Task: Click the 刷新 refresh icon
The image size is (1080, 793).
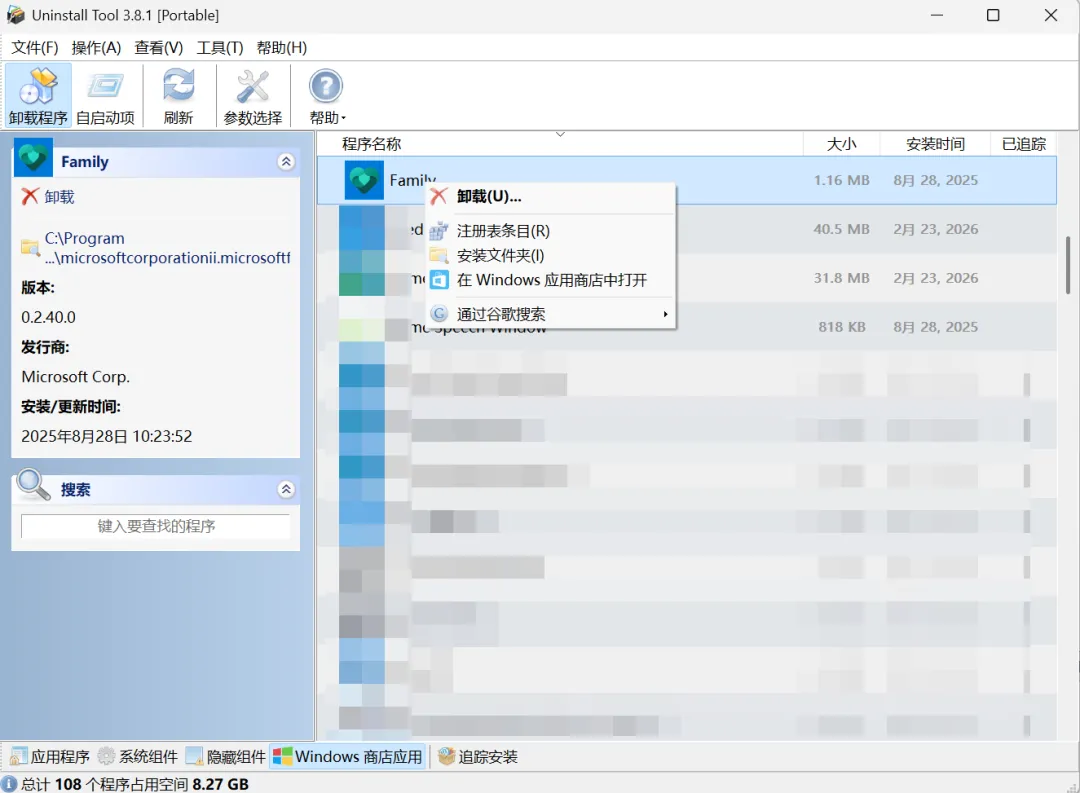Action: click(x=178, y=96)
